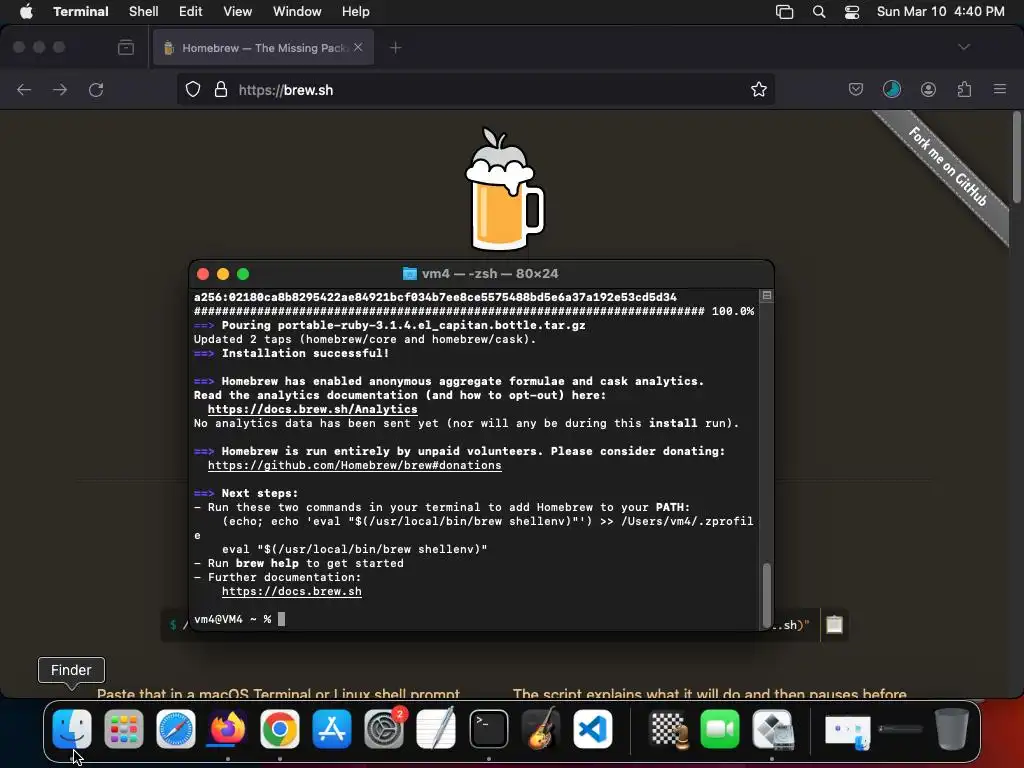Click the 'Installation successful!' line in Terminal

click(305, 353)
